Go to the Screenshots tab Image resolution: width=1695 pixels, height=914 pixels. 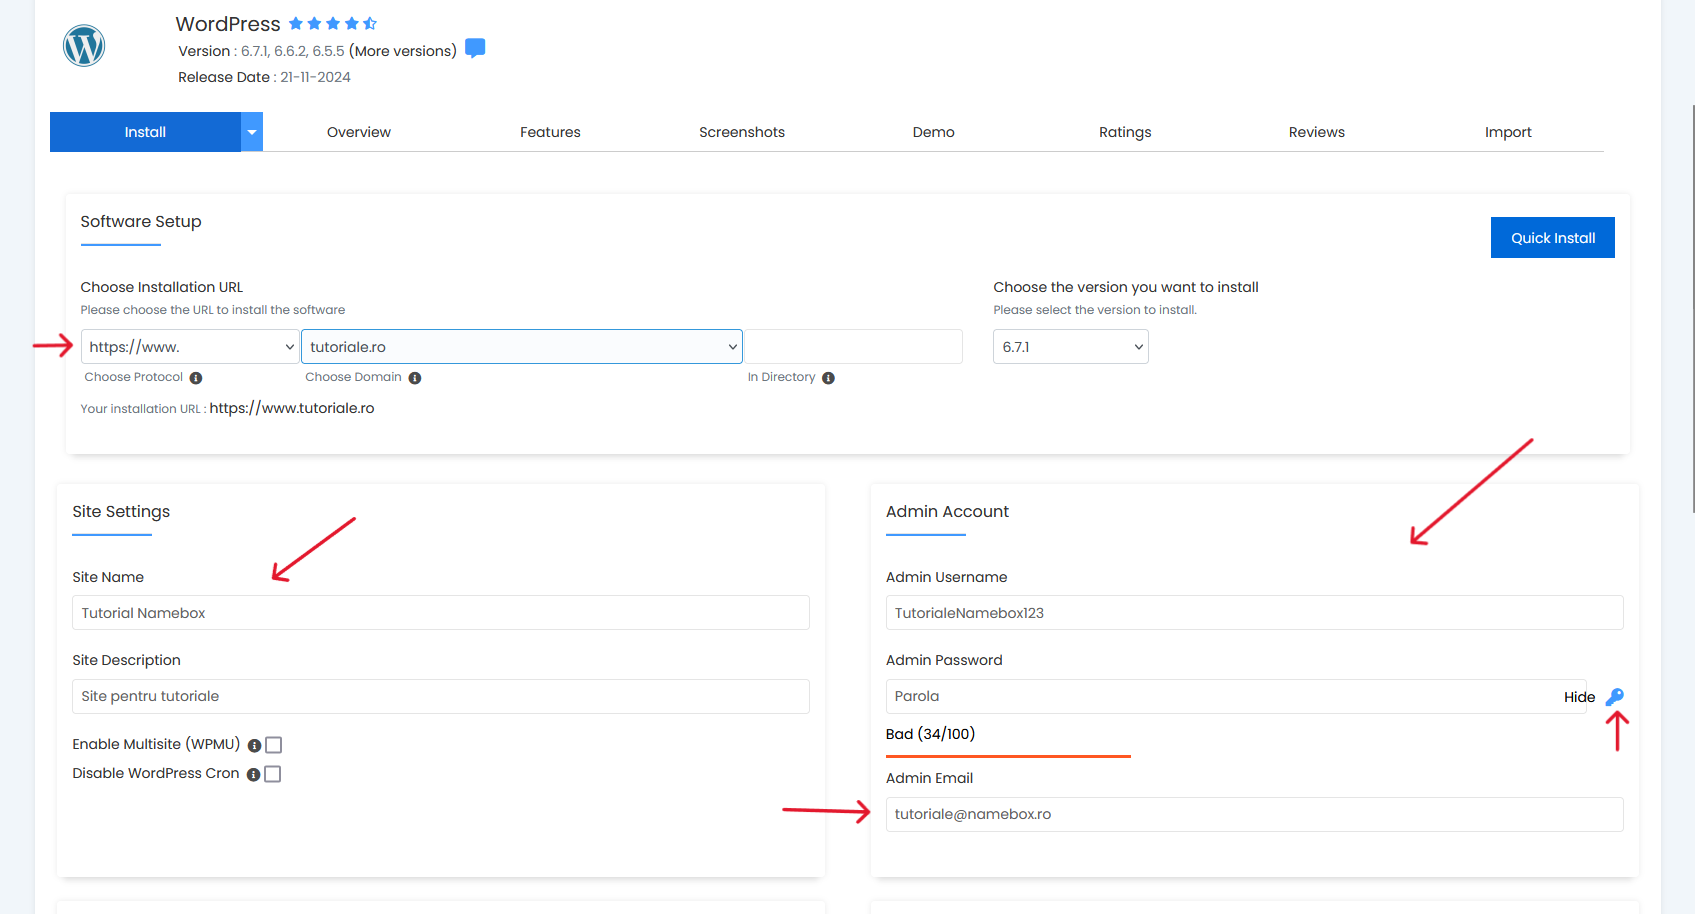coord(742,132)
